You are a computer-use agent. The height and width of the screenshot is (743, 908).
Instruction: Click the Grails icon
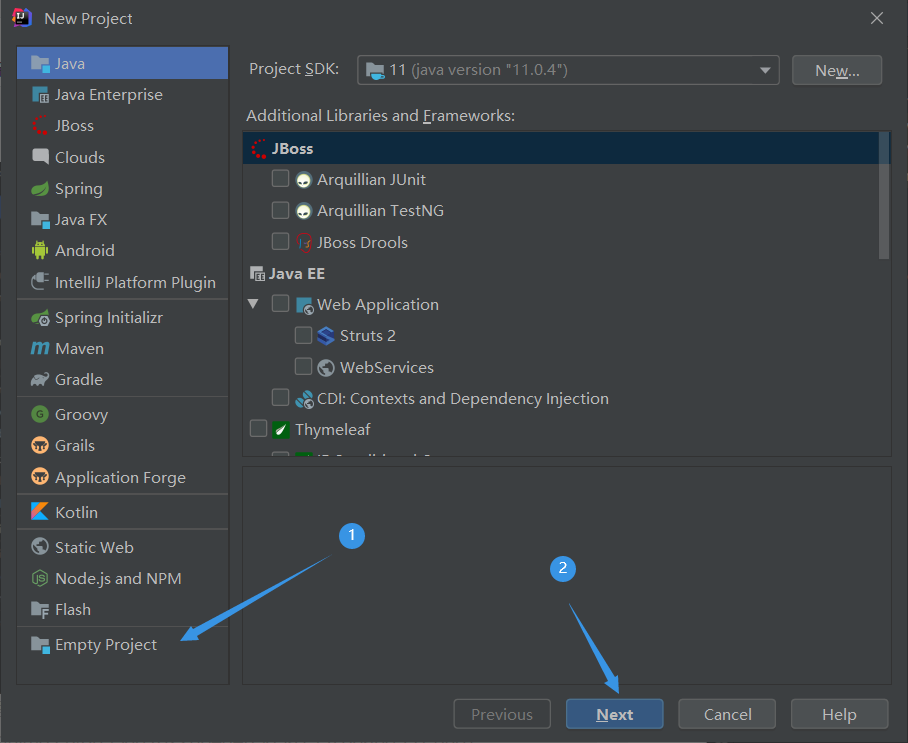click(40, 445)
